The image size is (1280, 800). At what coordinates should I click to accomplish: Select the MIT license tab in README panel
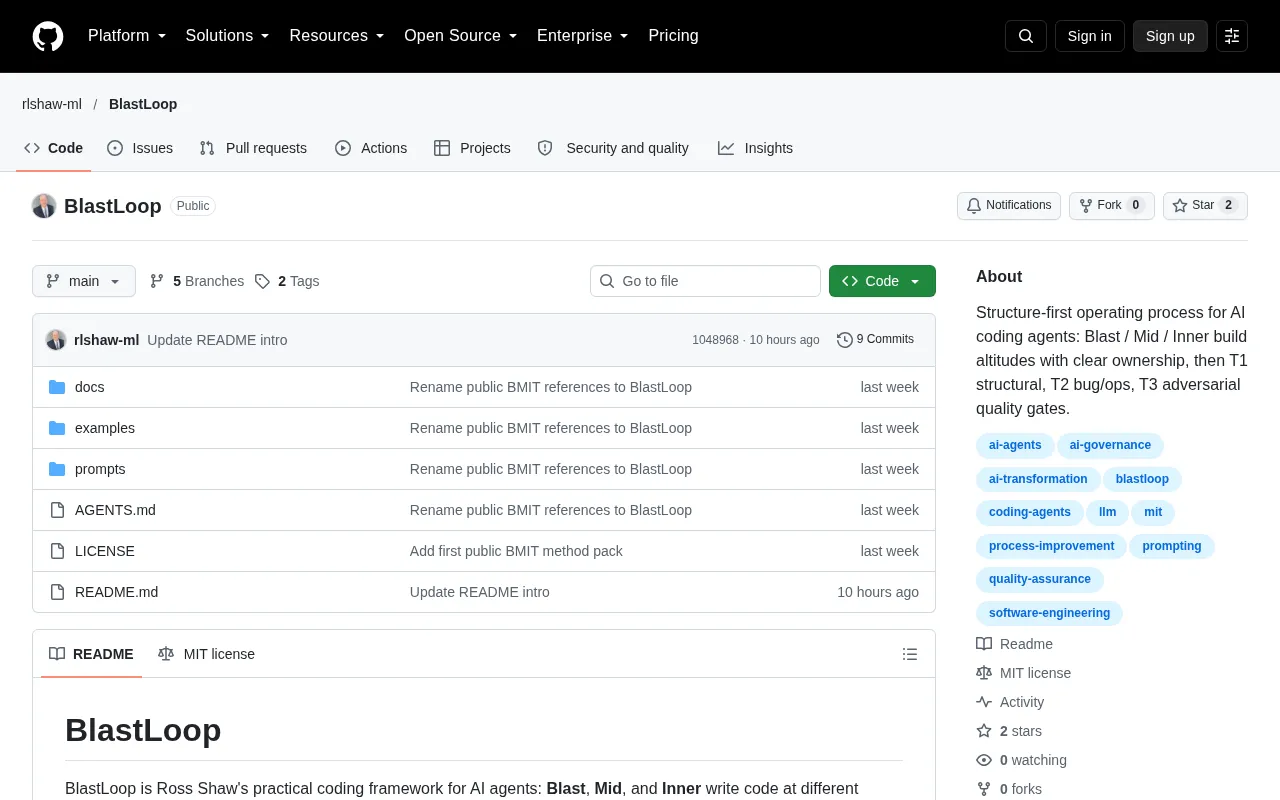206,654
